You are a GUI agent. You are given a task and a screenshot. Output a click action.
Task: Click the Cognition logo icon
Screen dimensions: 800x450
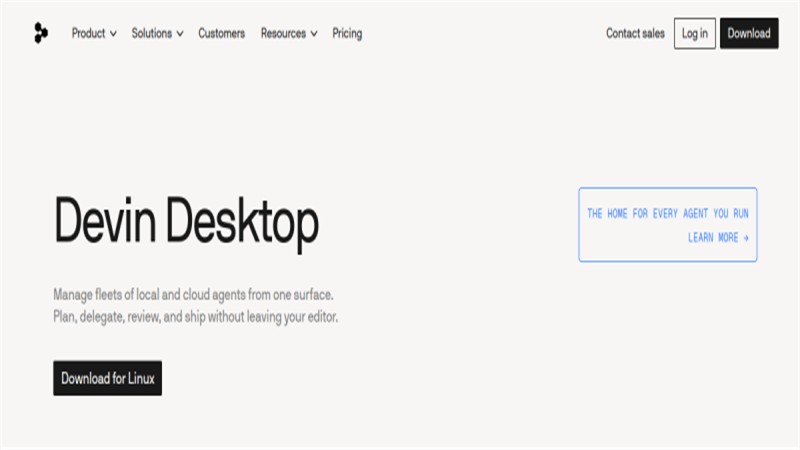[x=41, y=33]
